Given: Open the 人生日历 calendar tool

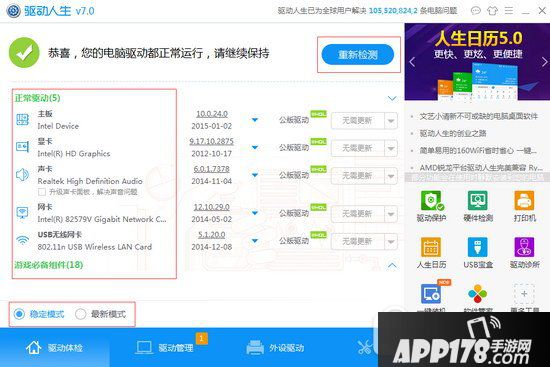Looking at the screenshot, I should (x=431, y=247).
